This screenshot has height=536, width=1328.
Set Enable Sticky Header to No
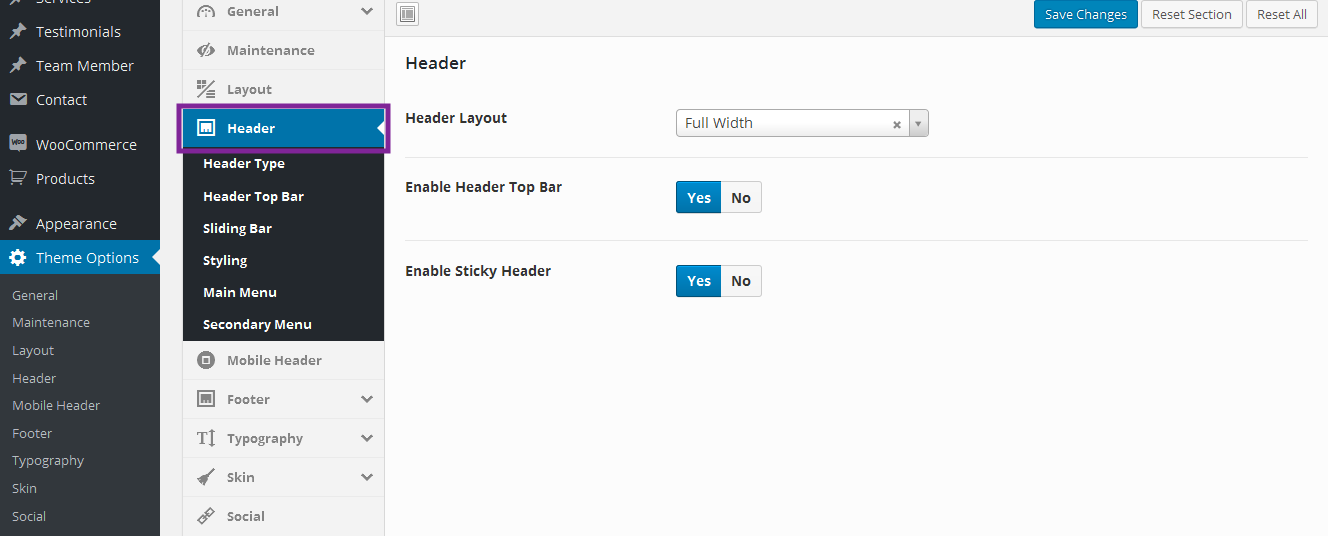click(741, 281)
